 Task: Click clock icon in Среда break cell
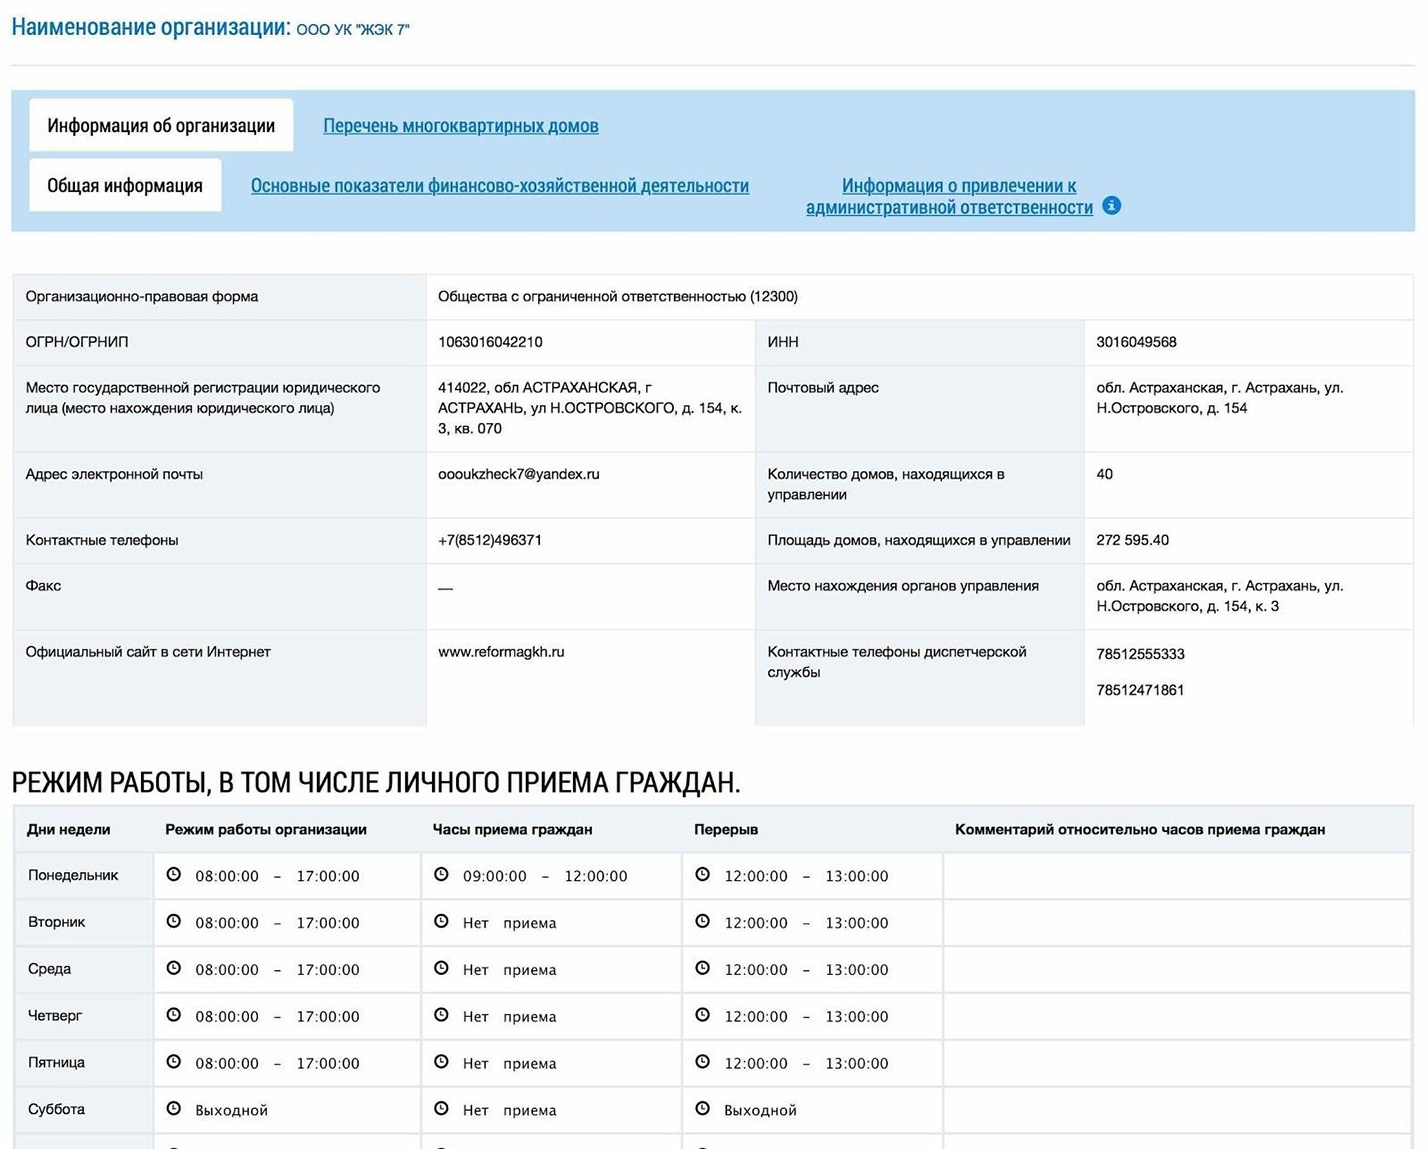[703, 968]
